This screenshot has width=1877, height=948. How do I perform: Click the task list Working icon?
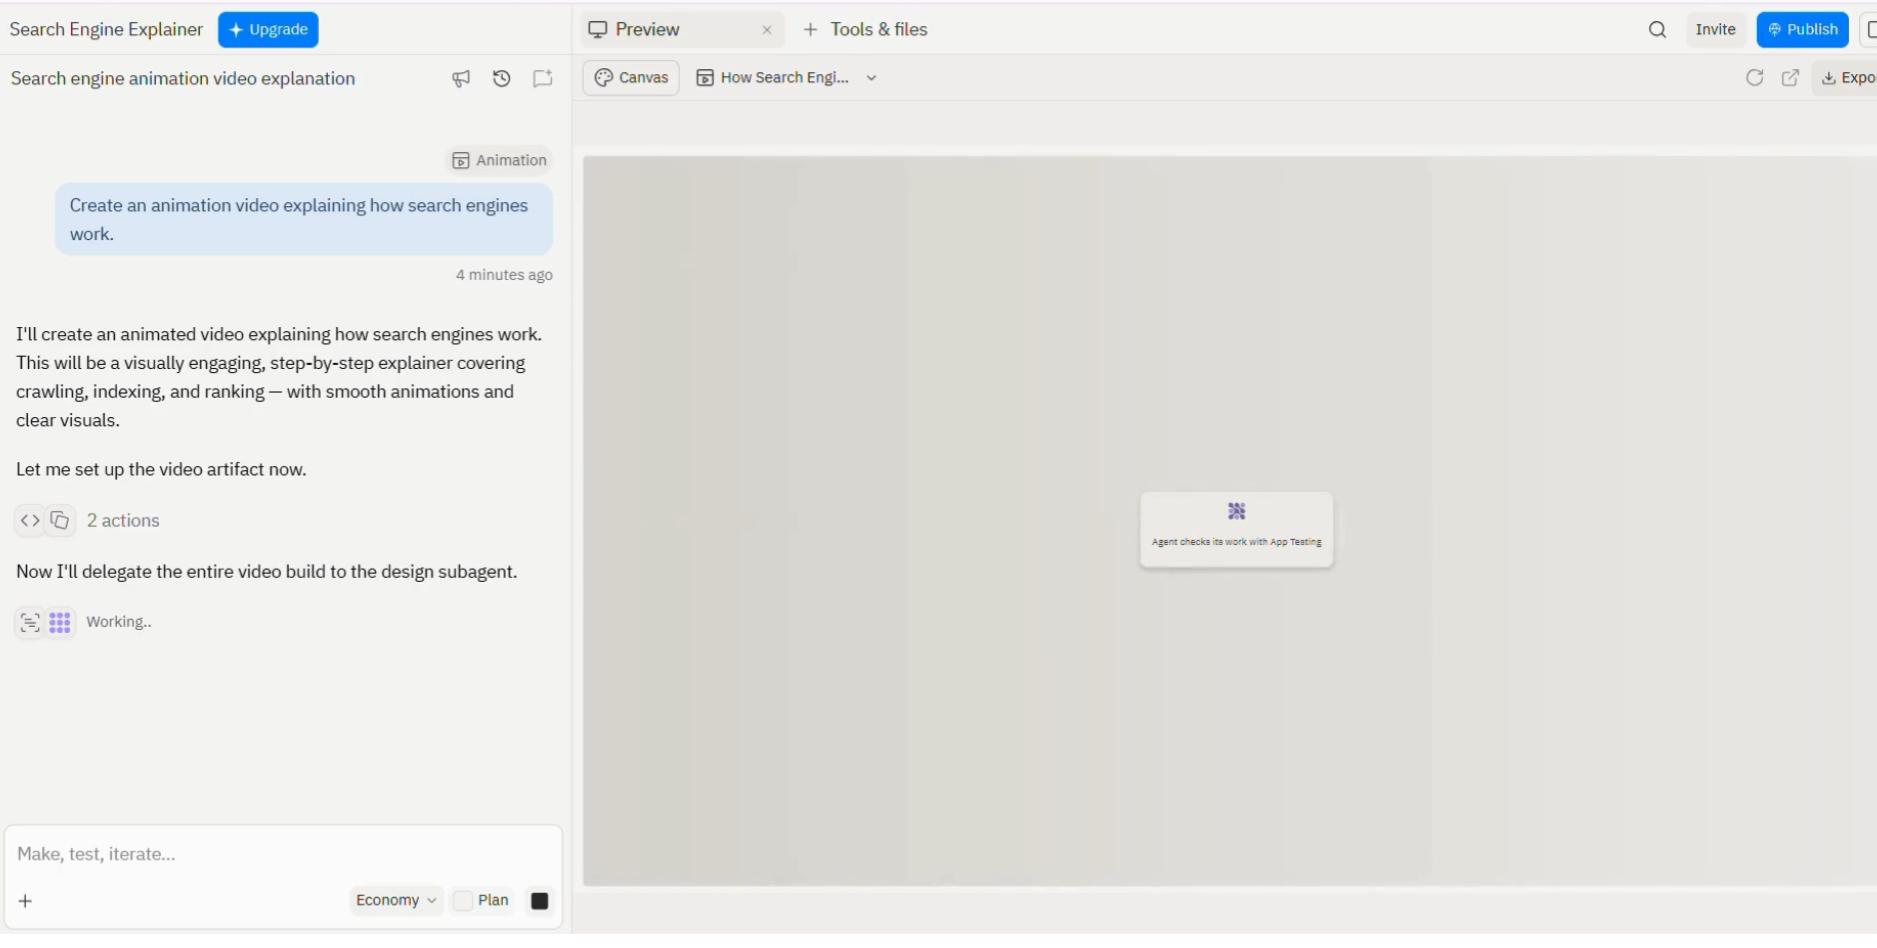(30, 622)
